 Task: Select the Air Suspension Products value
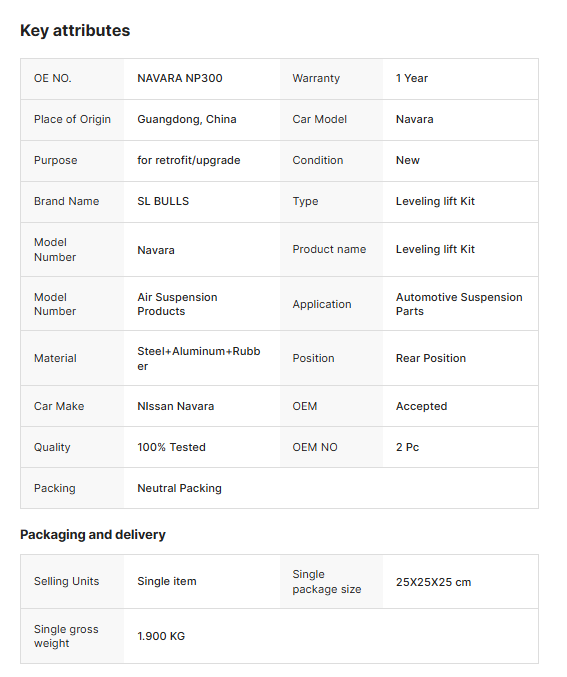(177, 304)
